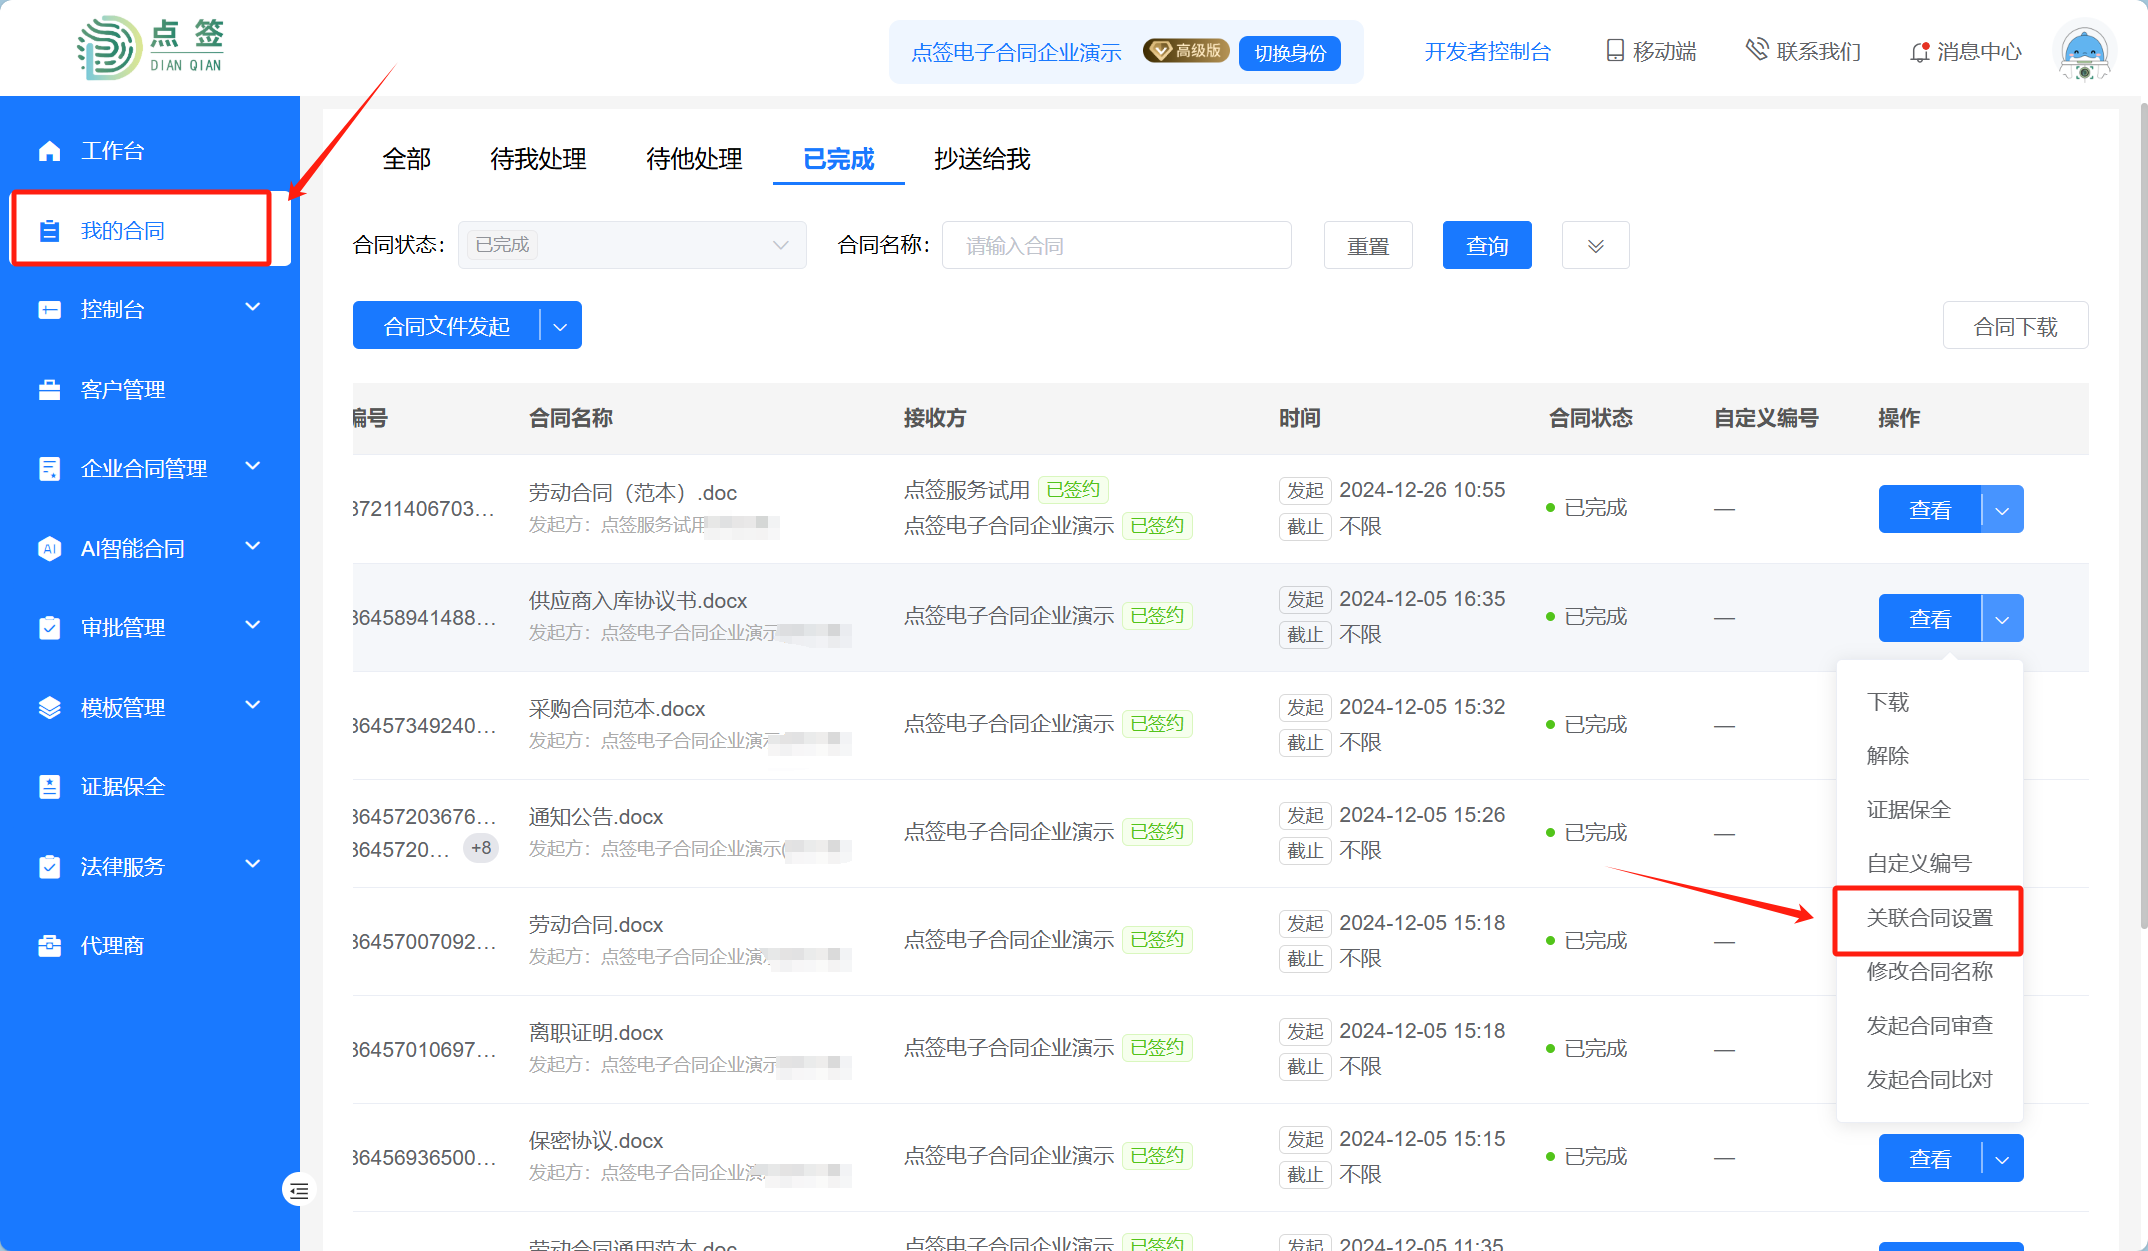This screenshot has height=1251, width=2148.
Task: Open the 查看 dropdown arrow for 供应商入库协议书.docx
Action: [2002, 619]
